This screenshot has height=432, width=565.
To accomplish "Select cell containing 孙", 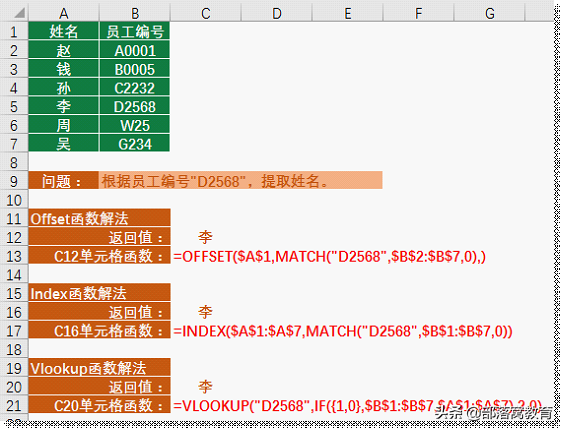I will click(63, 87).
